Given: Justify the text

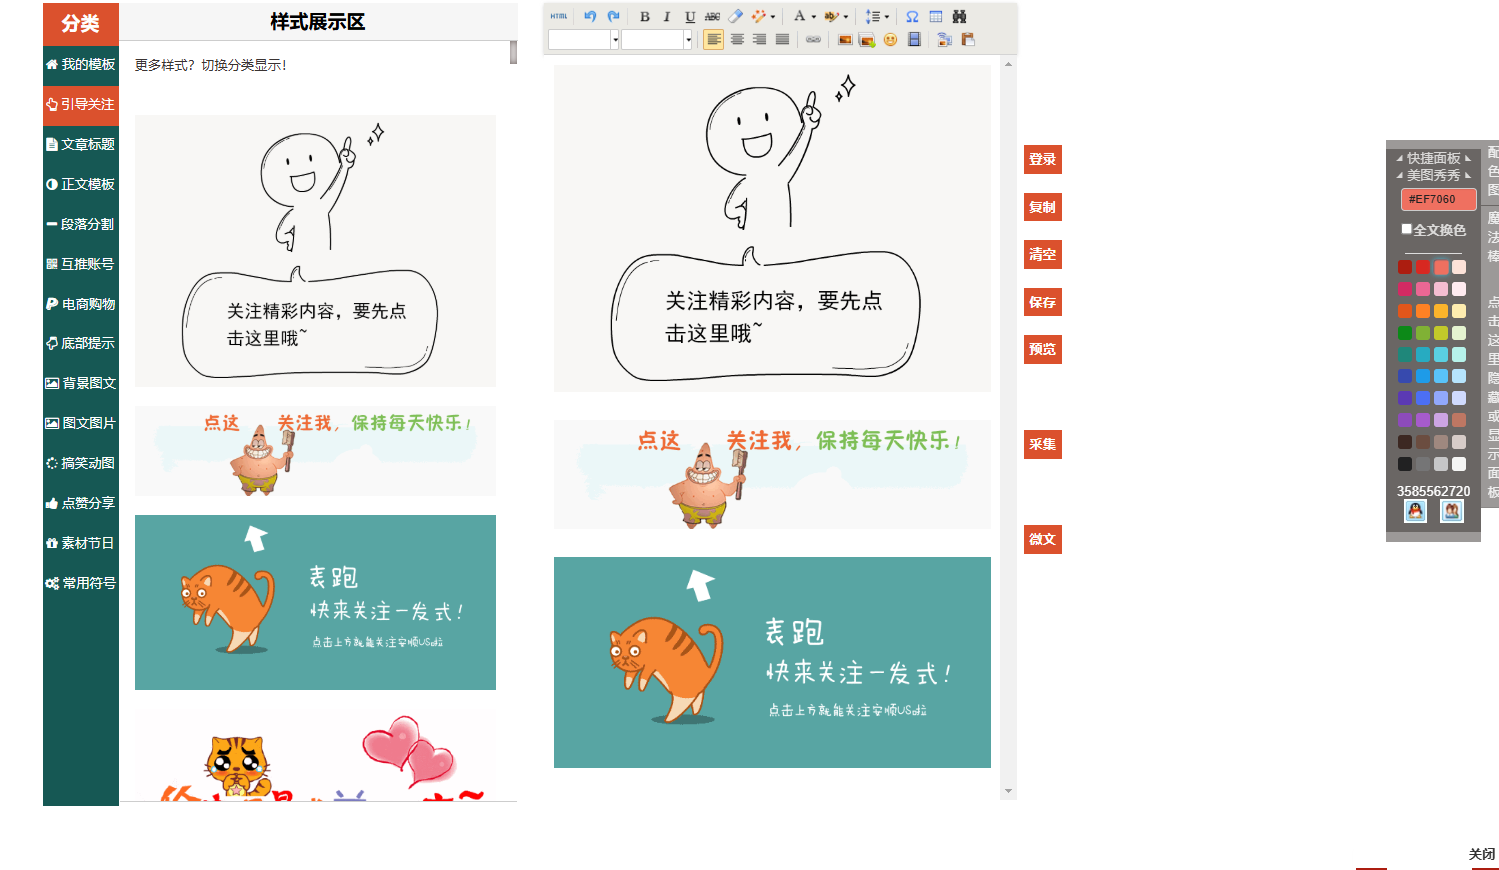Looking at the screenshot, I should coord(782,39).
